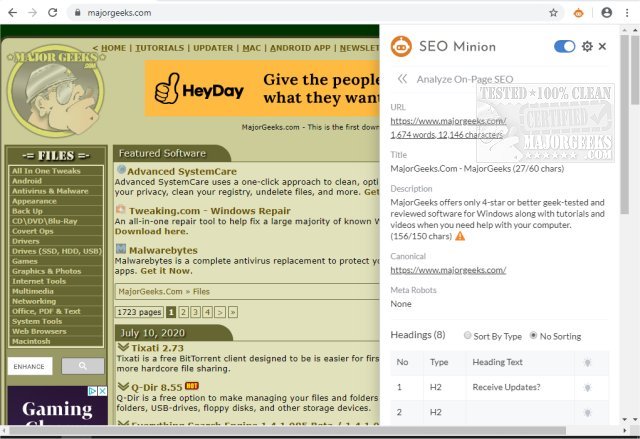Click the Major Geeks logo

(x=56, y=90)
